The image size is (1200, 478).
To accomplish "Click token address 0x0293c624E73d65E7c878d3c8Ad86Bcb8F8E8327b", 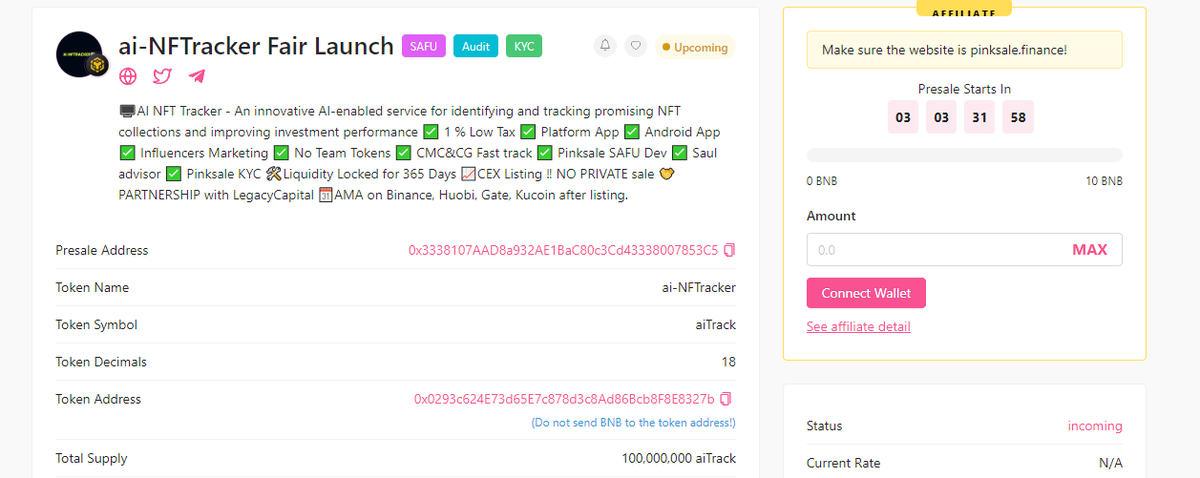I will [565, 399].
